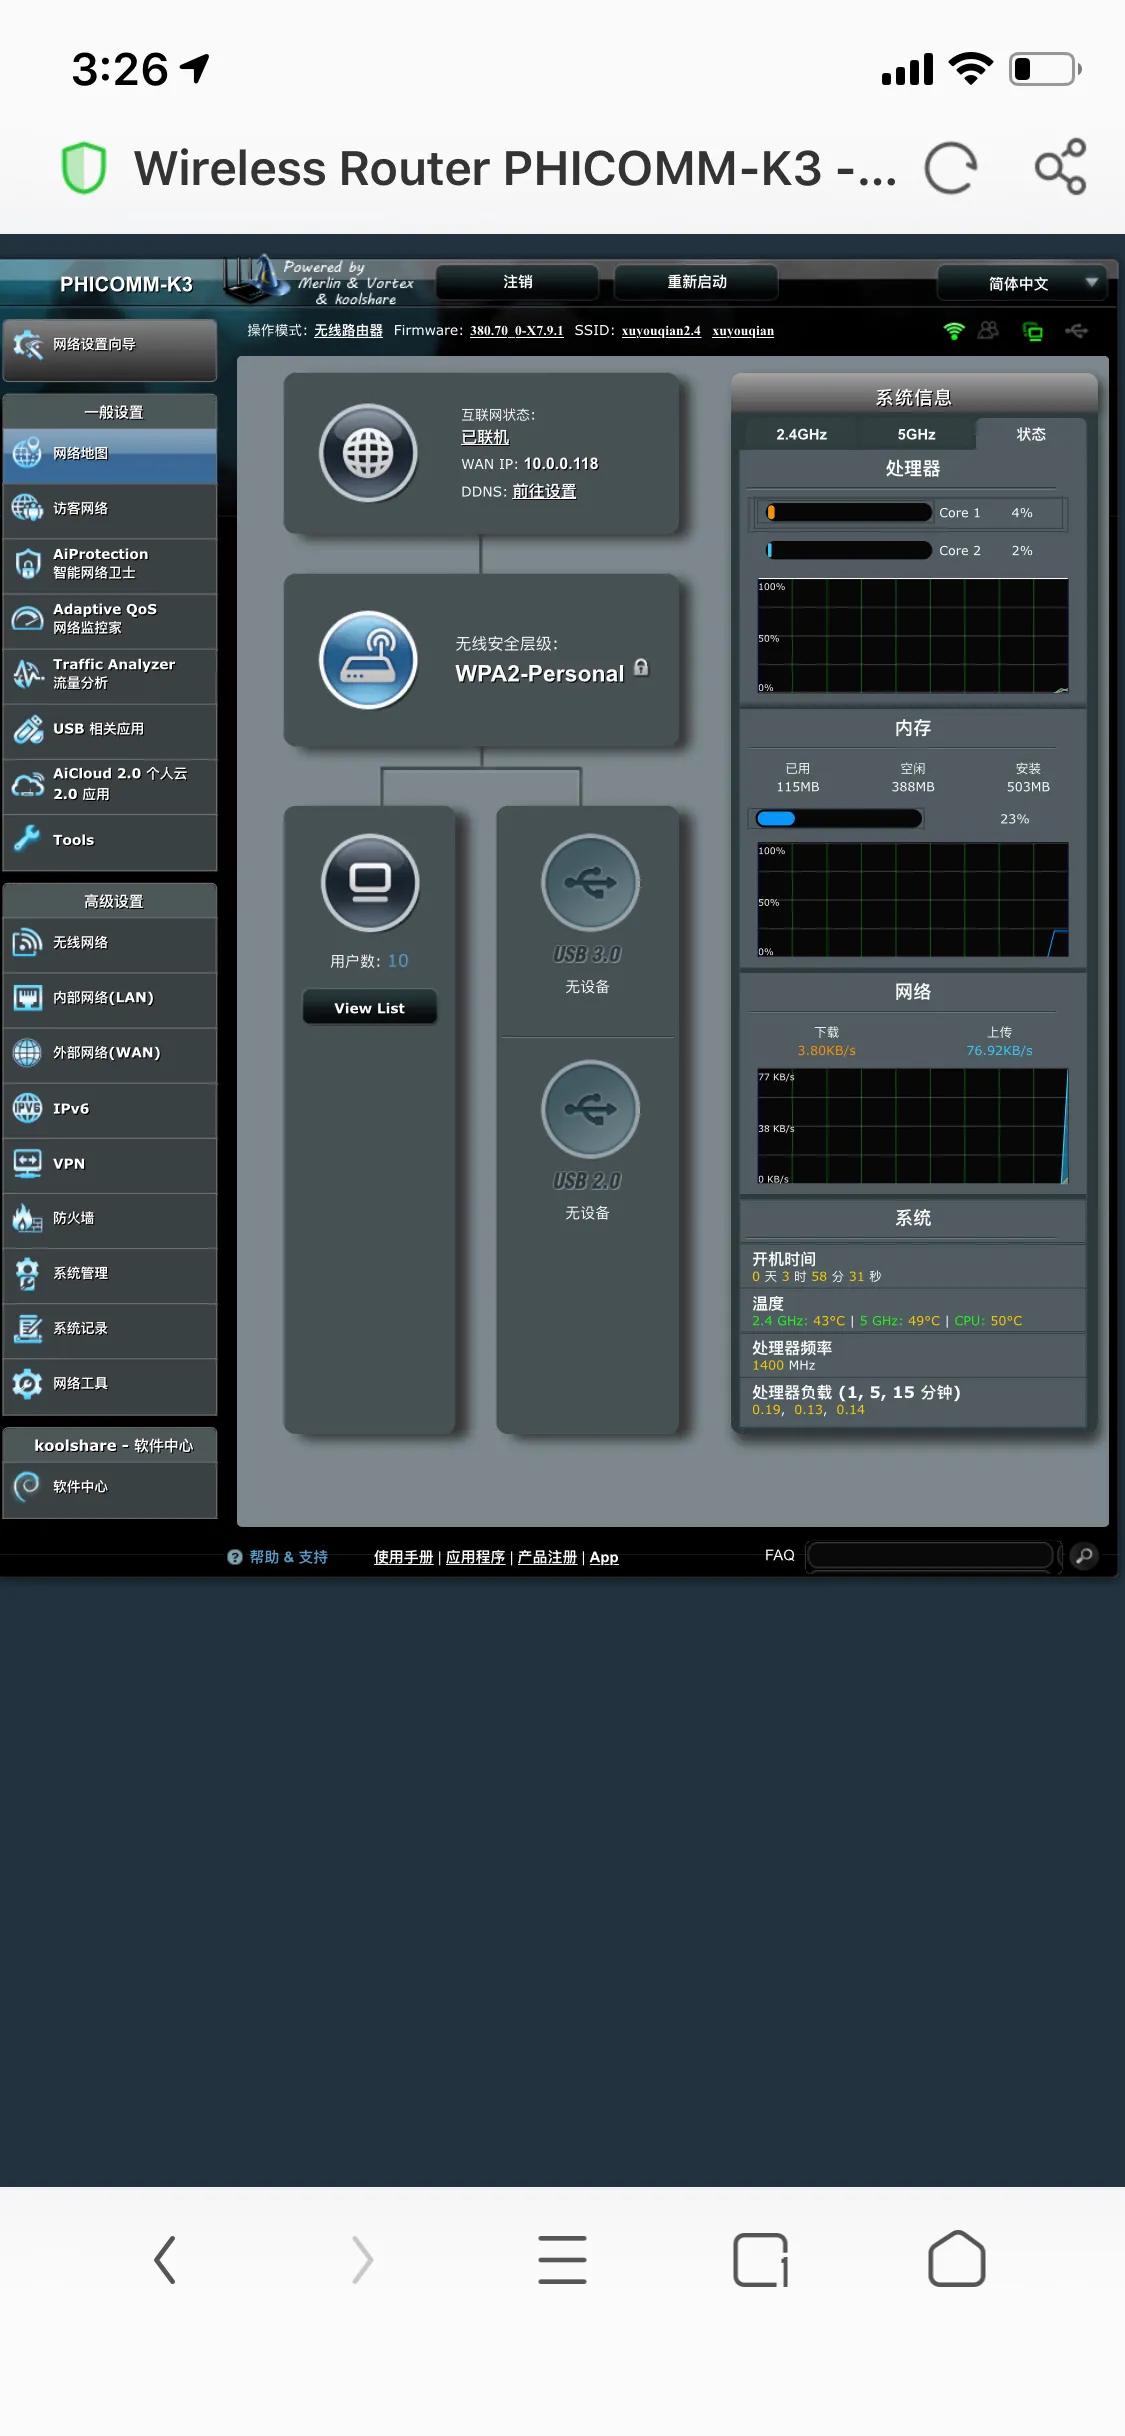This screenshot has width=1125, height=2436.
Task: Open the Tools menu item
Action: click(x=110, y=841)
